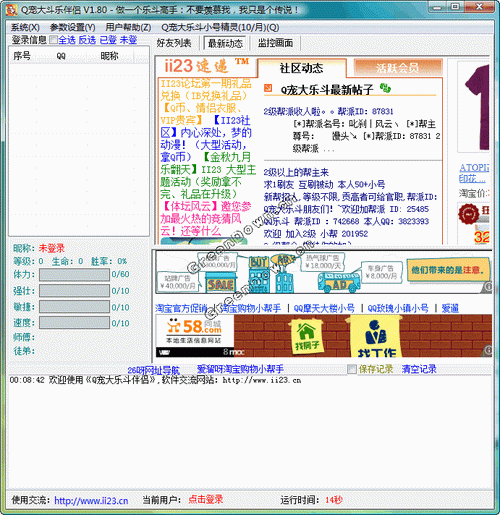Switch to the 最新动态 tab
This screenshot has width=500, height=515.
point(225,43)
